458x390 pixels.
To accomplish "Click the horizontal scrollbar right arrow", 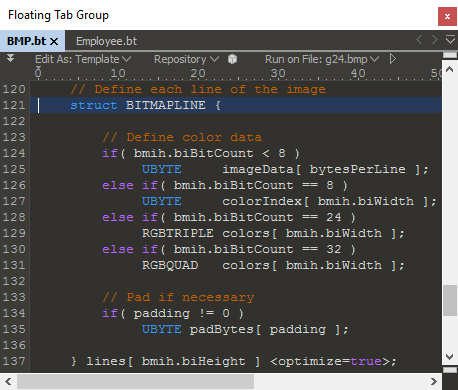I will [433, 381].
